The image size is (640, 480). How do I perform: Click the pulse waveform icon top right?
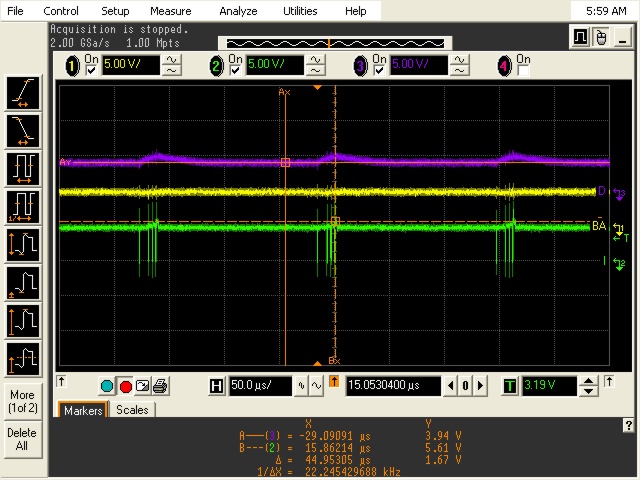(580, 37)
